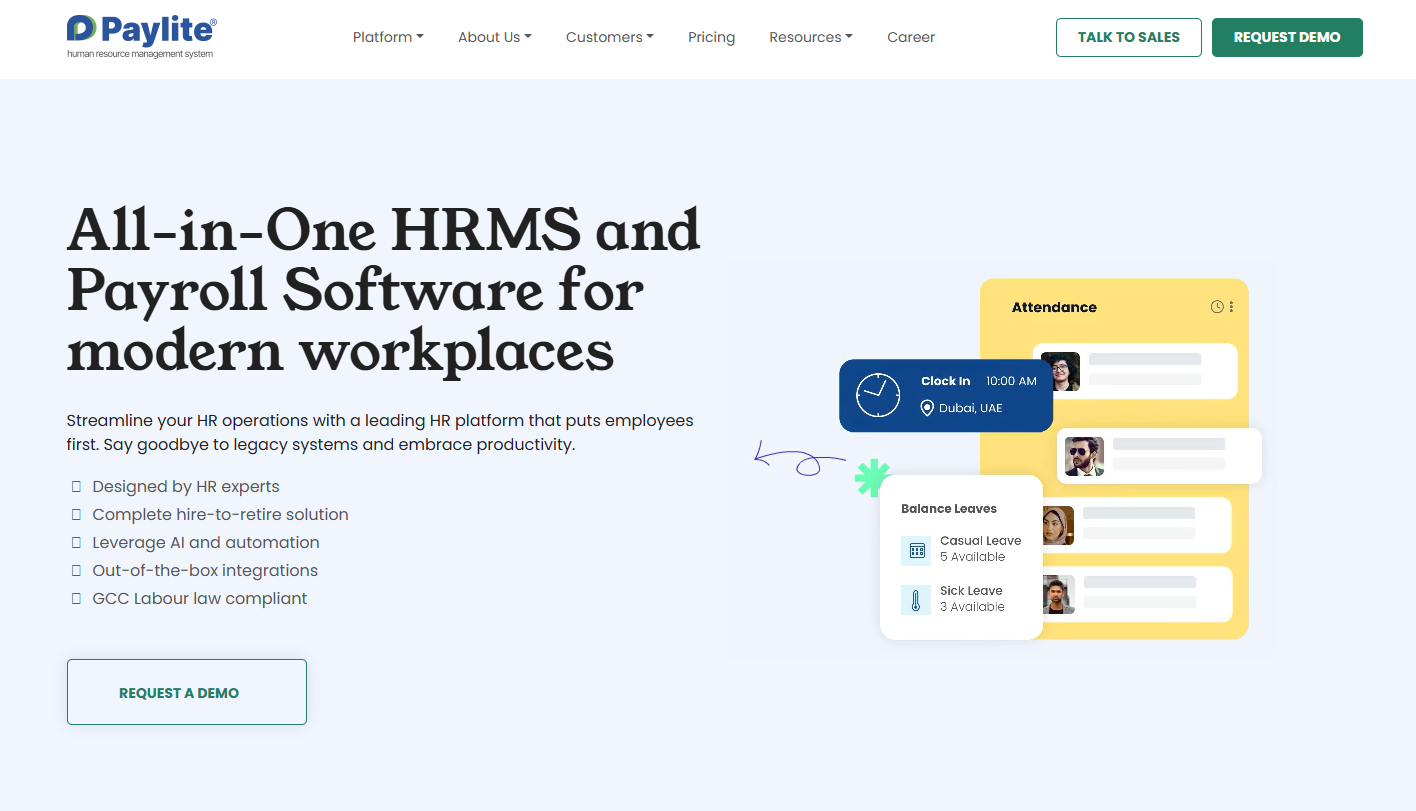Click the analog clock icon on Clock In
The height and width of the screenshot is (811, 1416).
point(878,395)
